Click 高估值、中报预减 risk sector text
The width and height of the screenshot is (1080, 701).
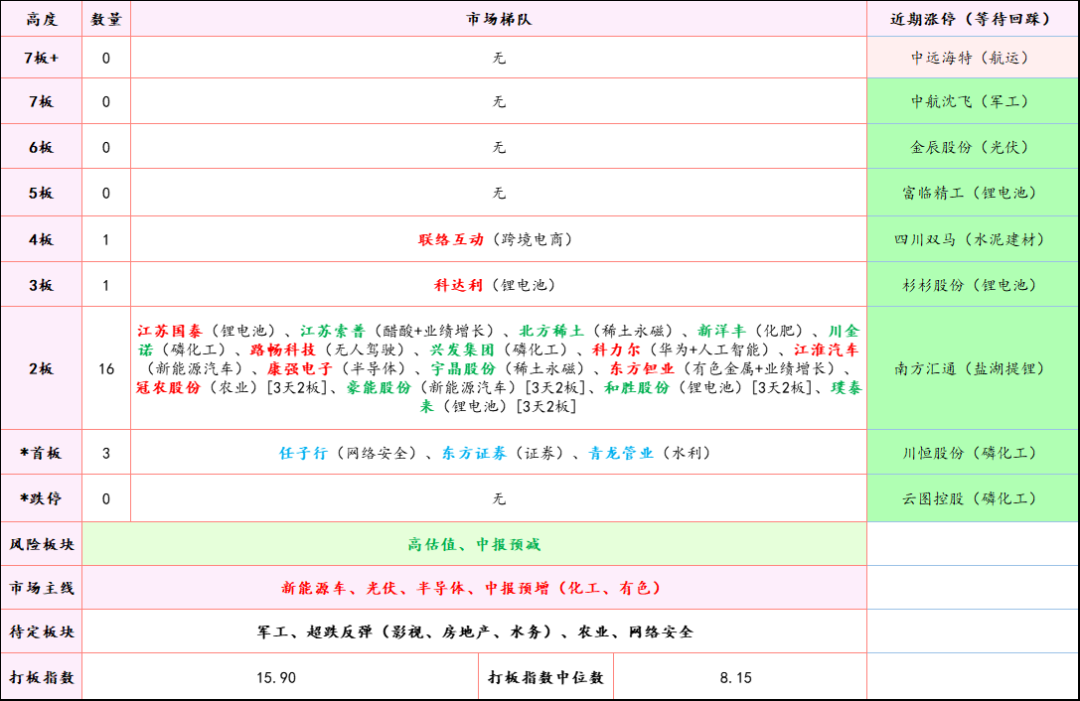[x=474, y=544]
